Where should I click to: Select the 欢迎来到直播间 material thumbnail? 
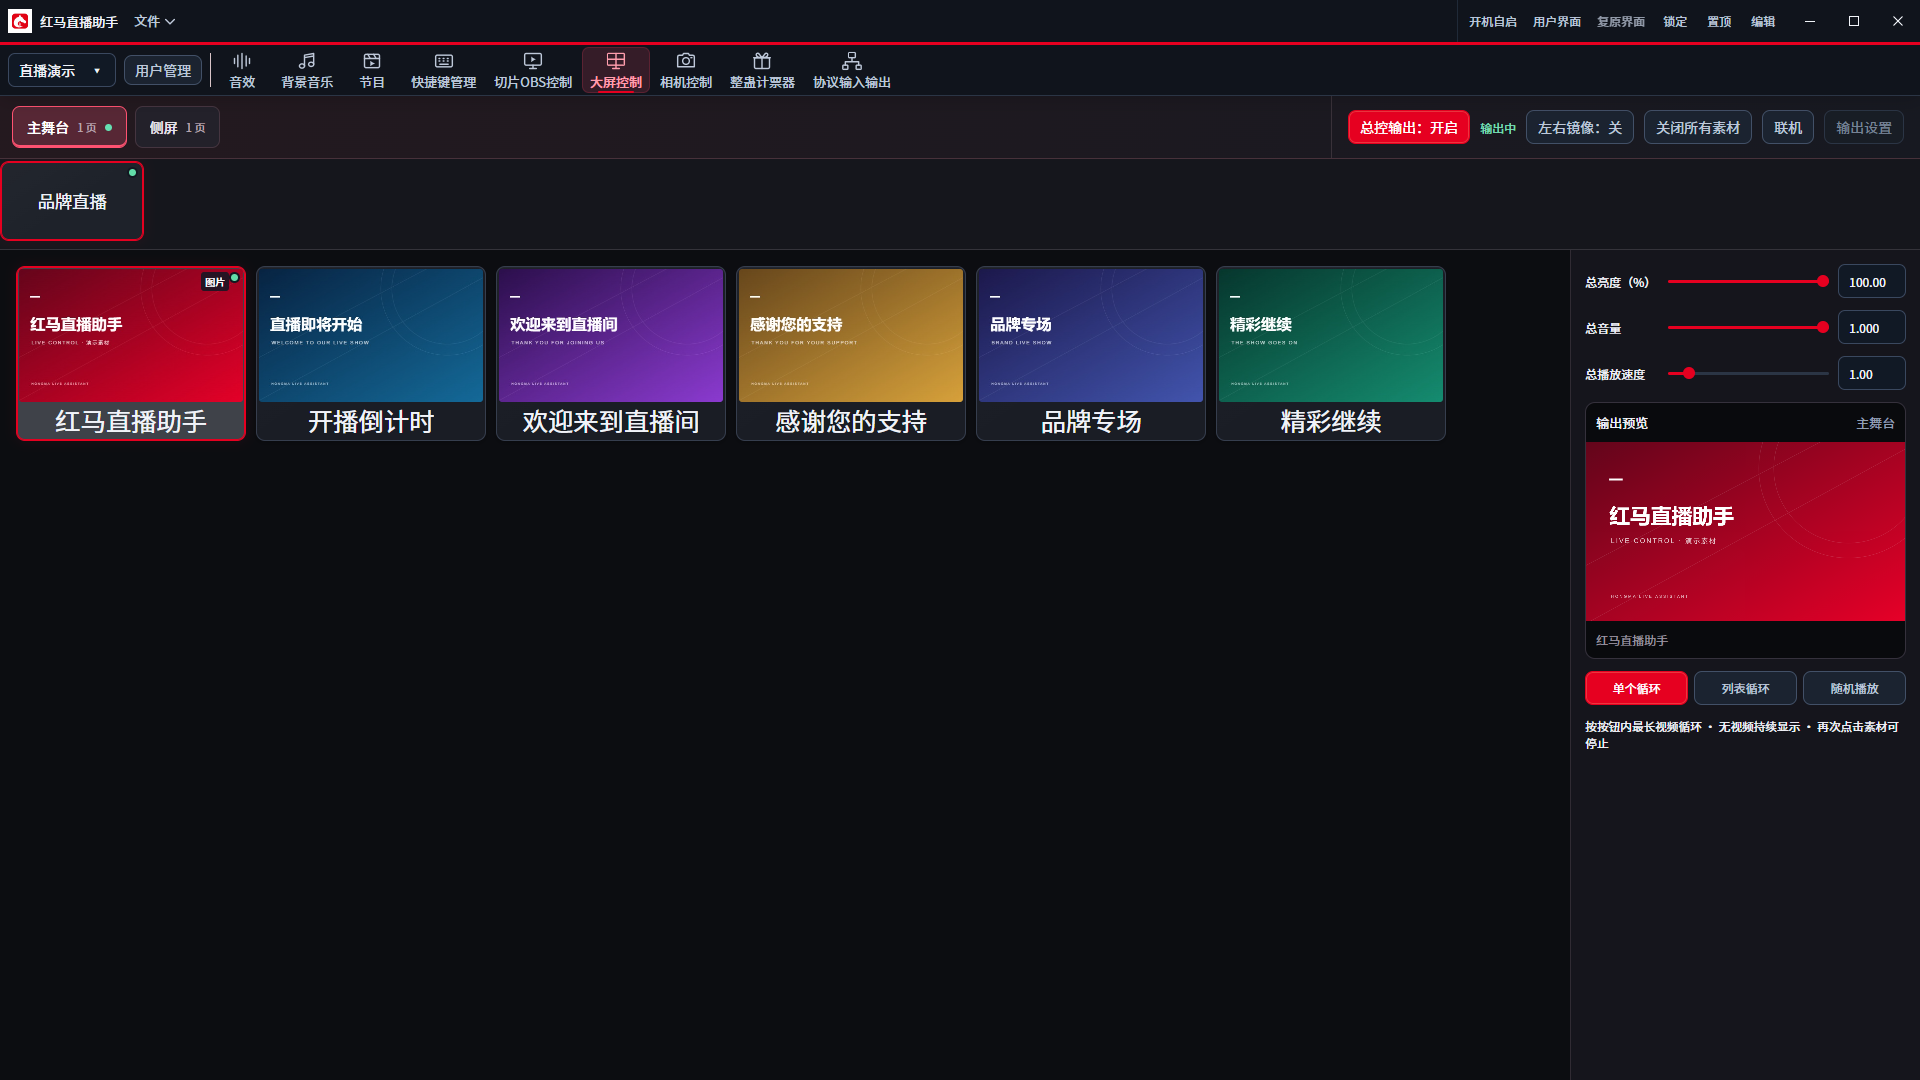tap(611, 353)
